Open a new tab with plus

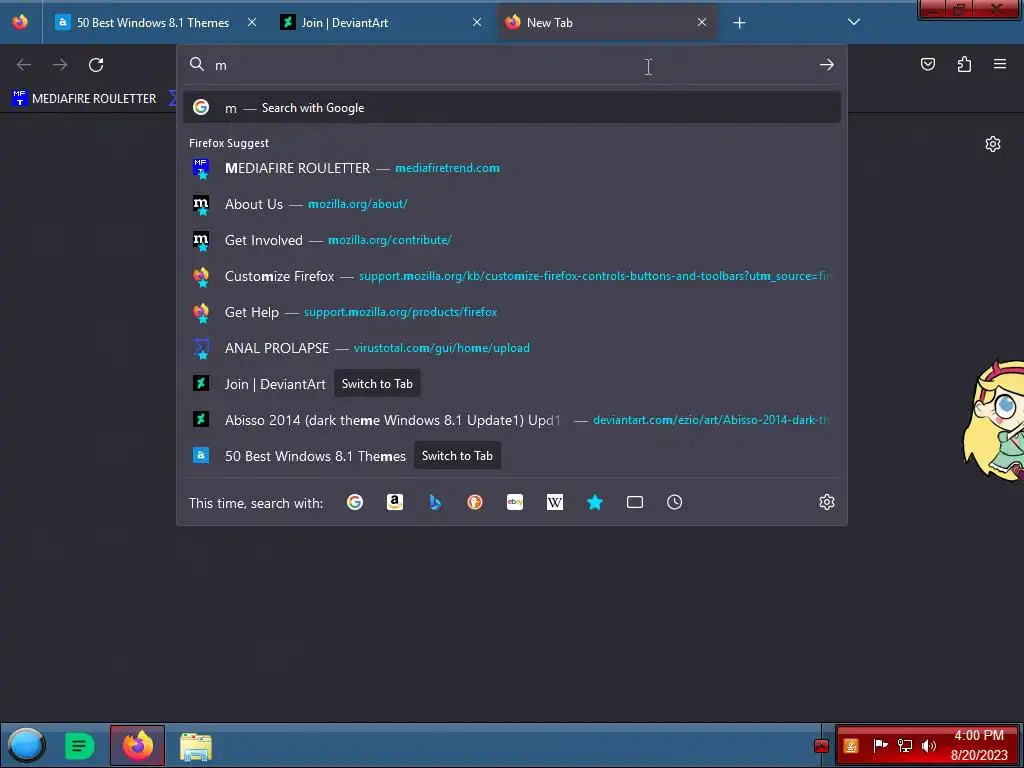[739, 23]
